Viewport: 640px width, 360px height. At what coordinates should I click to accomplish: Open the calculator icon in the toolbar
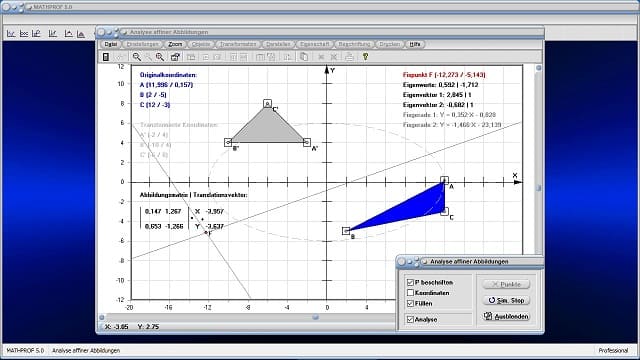point(106,57)
